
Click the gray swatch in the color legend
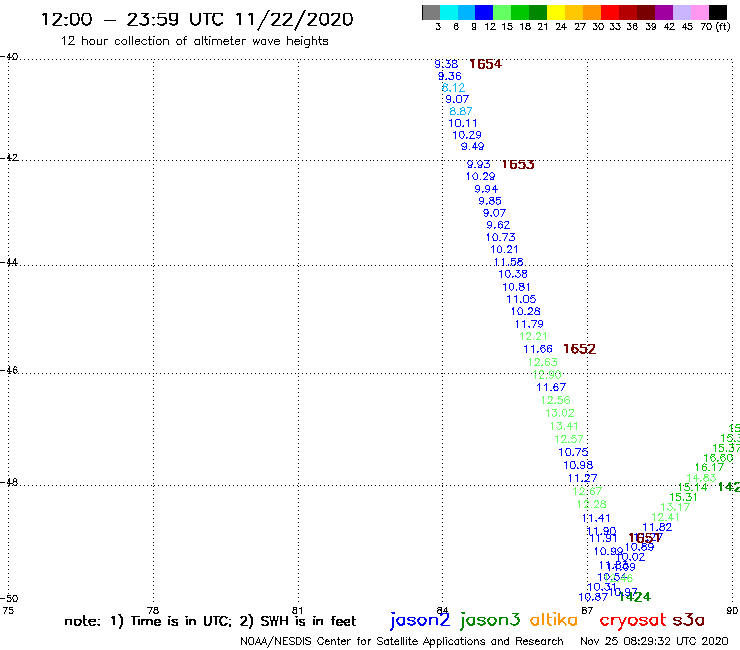(431, 12)
